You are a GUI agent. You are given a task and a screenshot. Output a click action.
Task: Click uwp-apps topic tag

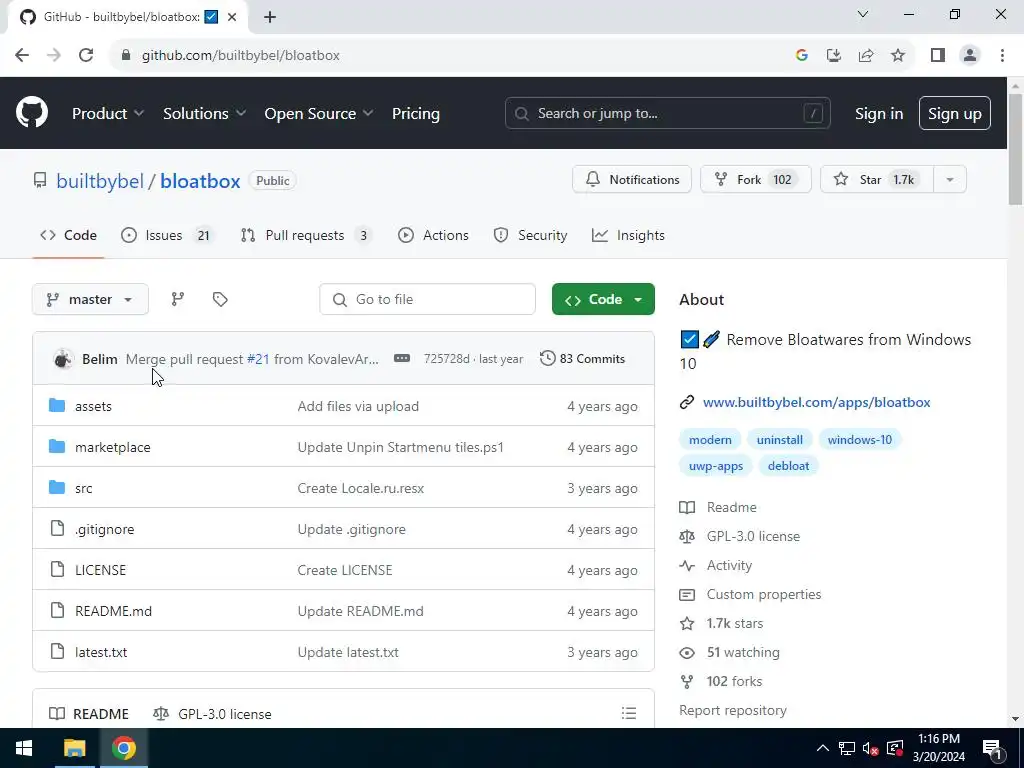[x=716, y=466]
